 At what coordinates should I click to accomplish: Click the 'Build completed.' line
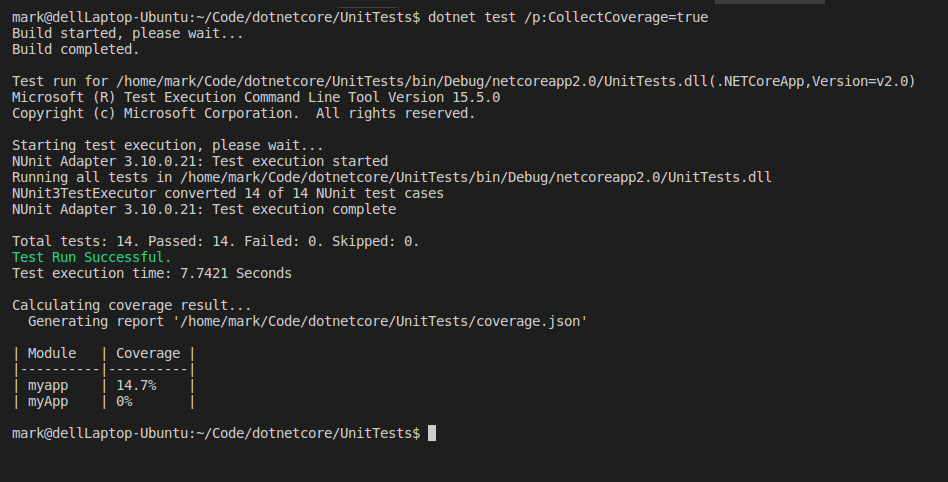(x=76, y=49)
